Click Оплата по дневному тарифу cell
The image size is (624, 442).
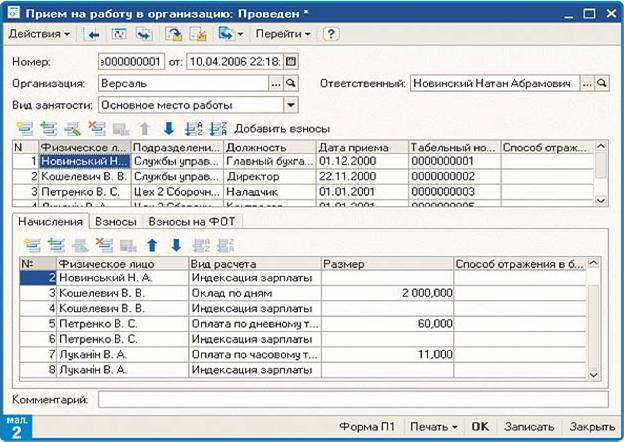(x=255, y=324)
